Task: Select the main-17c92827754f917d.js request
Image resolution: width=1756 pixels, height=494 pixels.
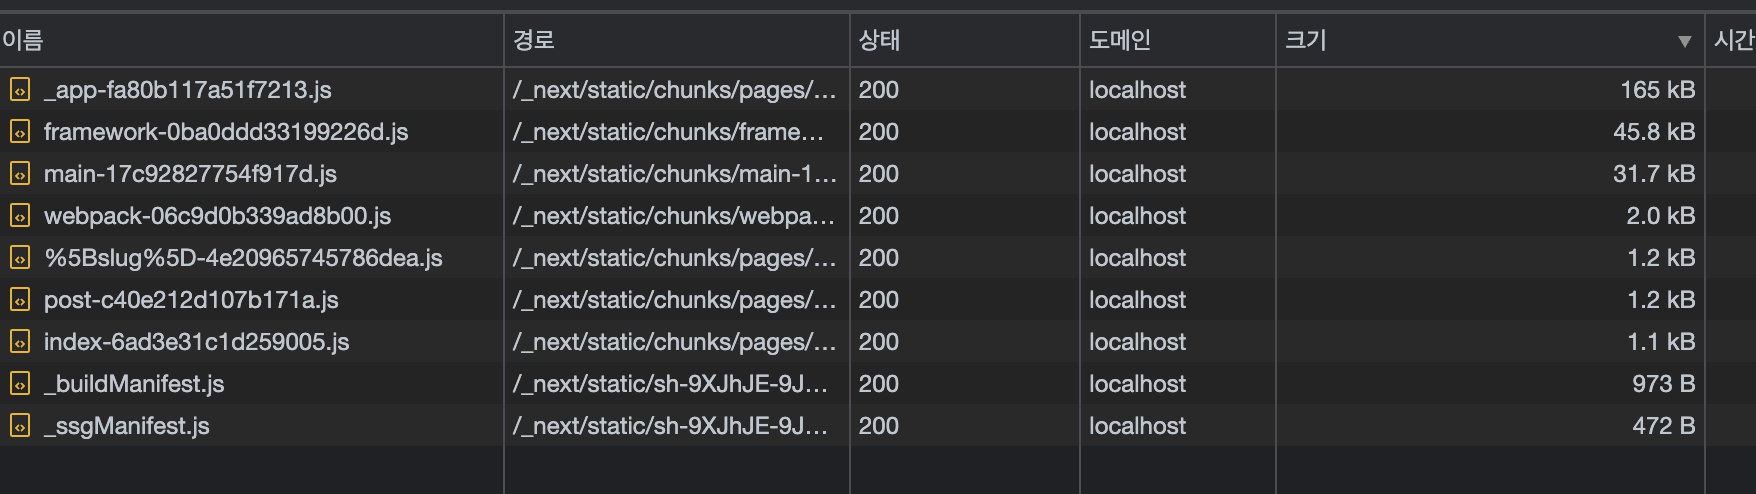Action: point(190,174)
